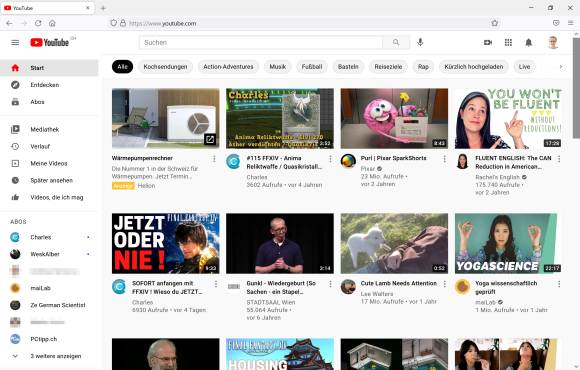Select the Alle filter chip
Screen dimensions: 580x370
pos(122,67)
